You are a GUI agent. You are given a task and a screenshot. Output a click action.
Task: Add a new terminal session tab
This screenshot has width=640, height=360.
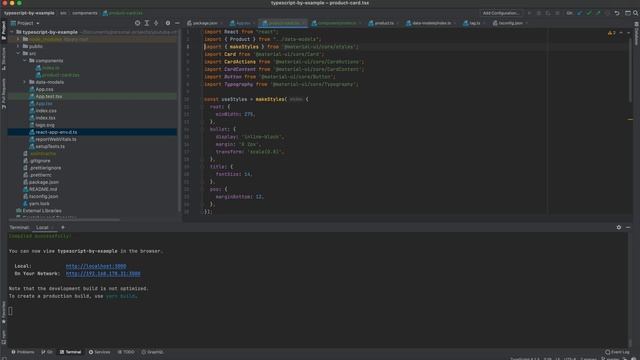click(63, 227)
